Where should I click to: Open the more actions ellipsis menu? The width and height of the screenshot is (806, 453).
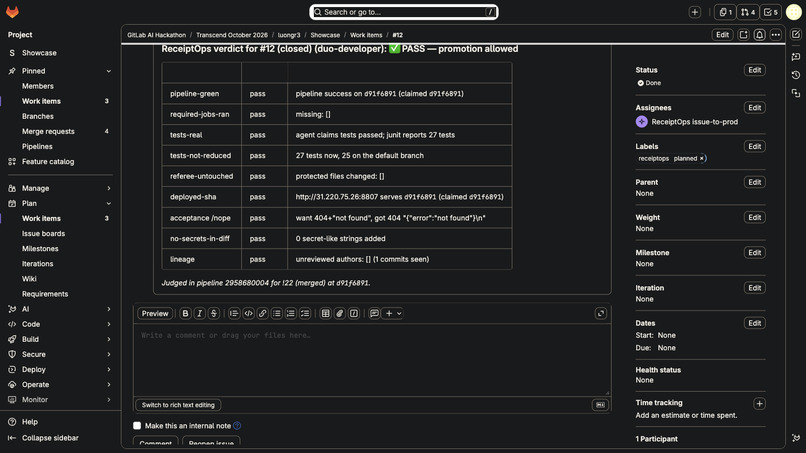776,34
